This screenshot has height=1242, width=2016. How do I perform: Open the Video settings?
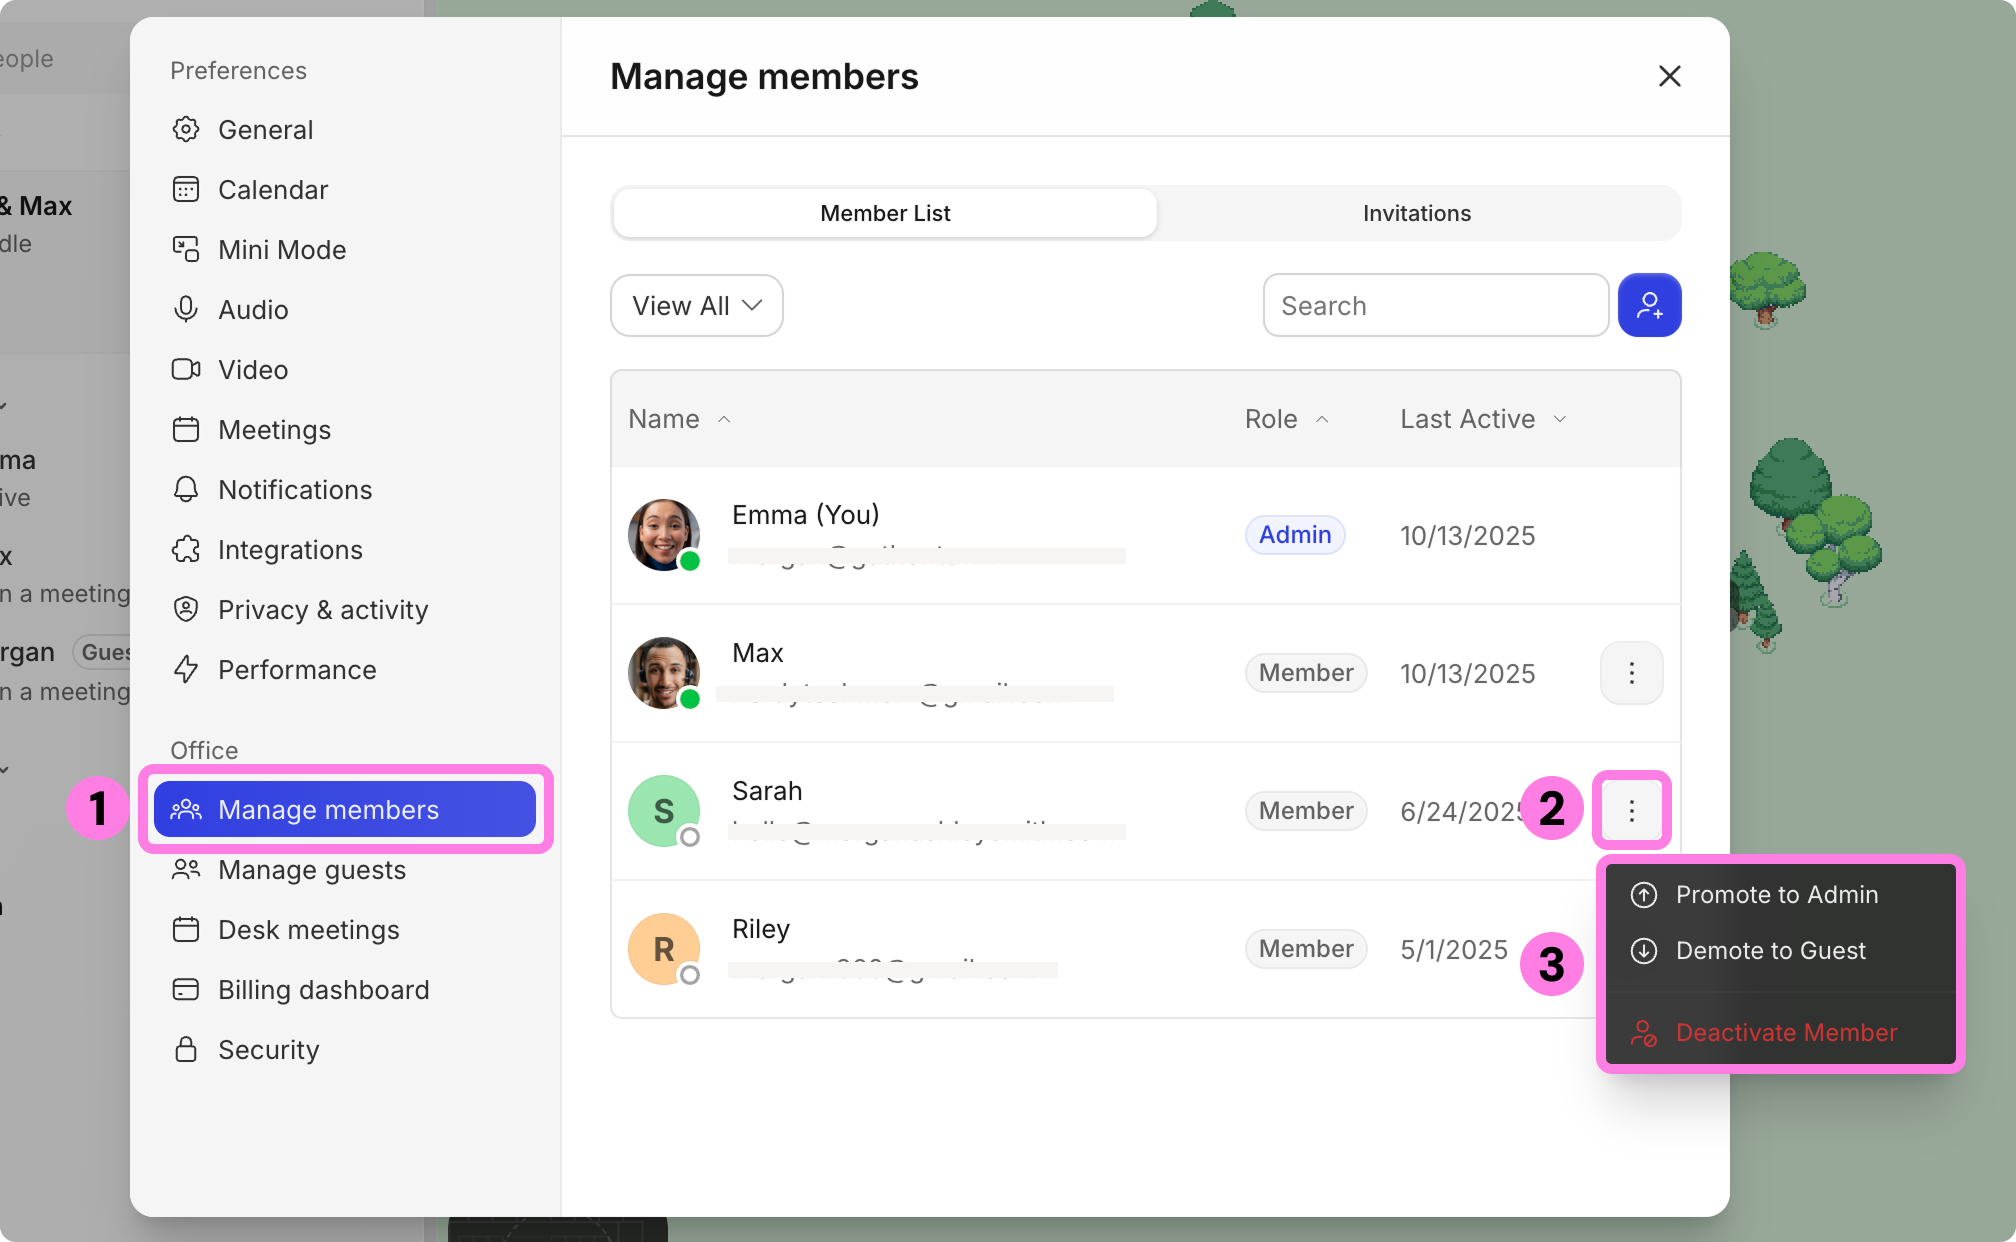[x=345, y=370]
